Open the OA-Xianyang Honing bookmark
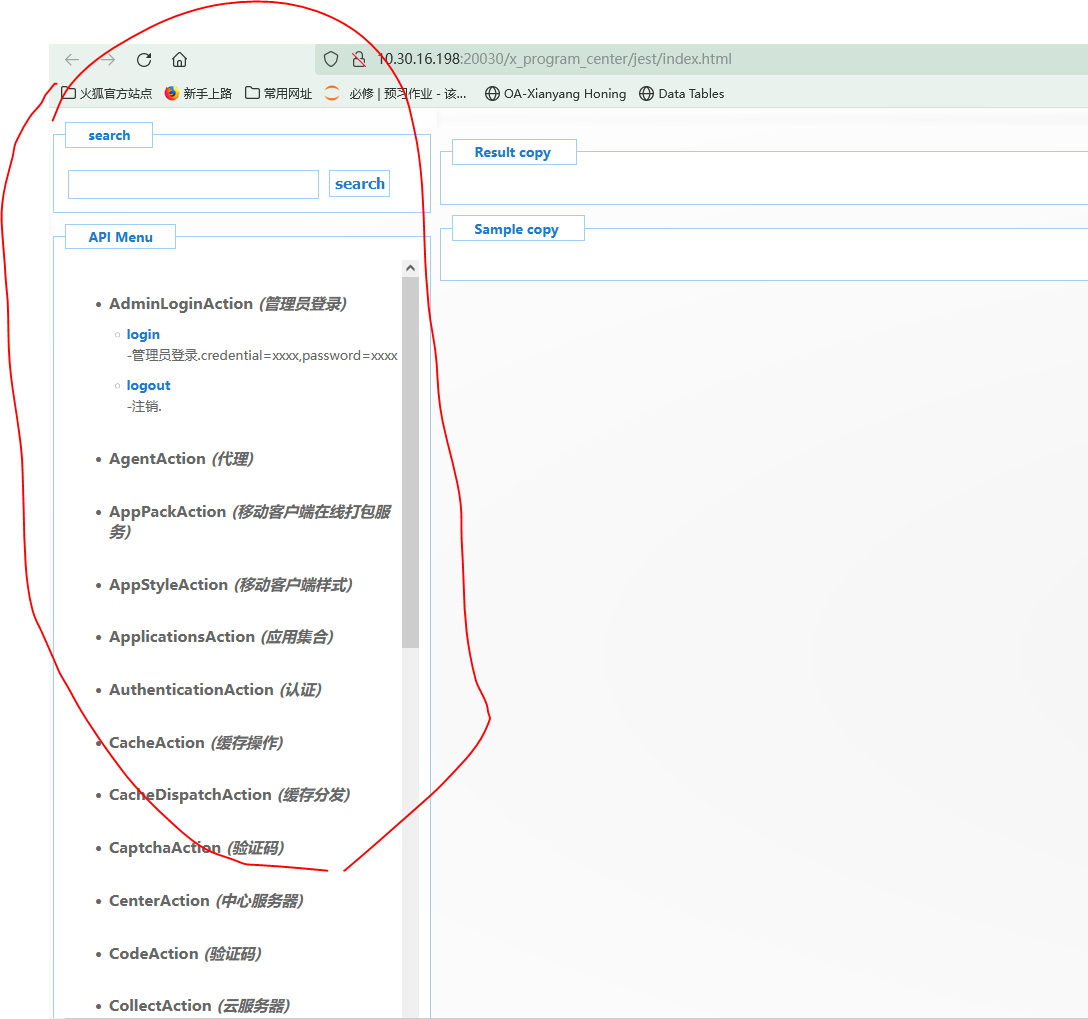Viewport: 1088px width, 1019px height. (556, 94)
